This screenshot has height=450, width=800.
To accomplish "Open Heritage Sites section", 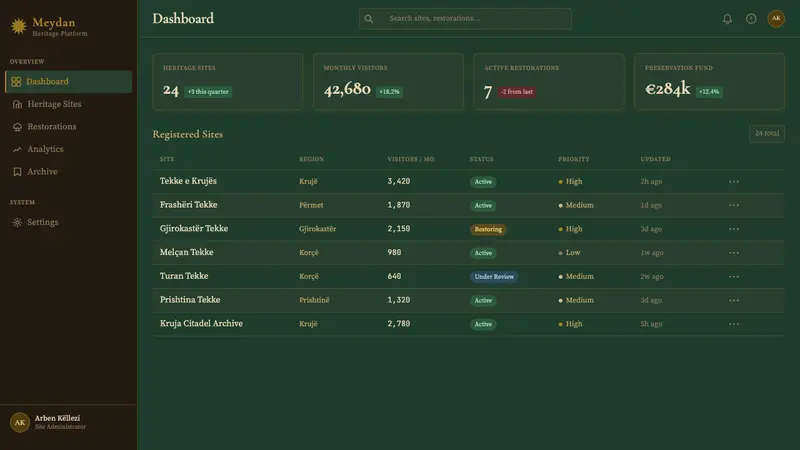I will click(x=68, y=104).
